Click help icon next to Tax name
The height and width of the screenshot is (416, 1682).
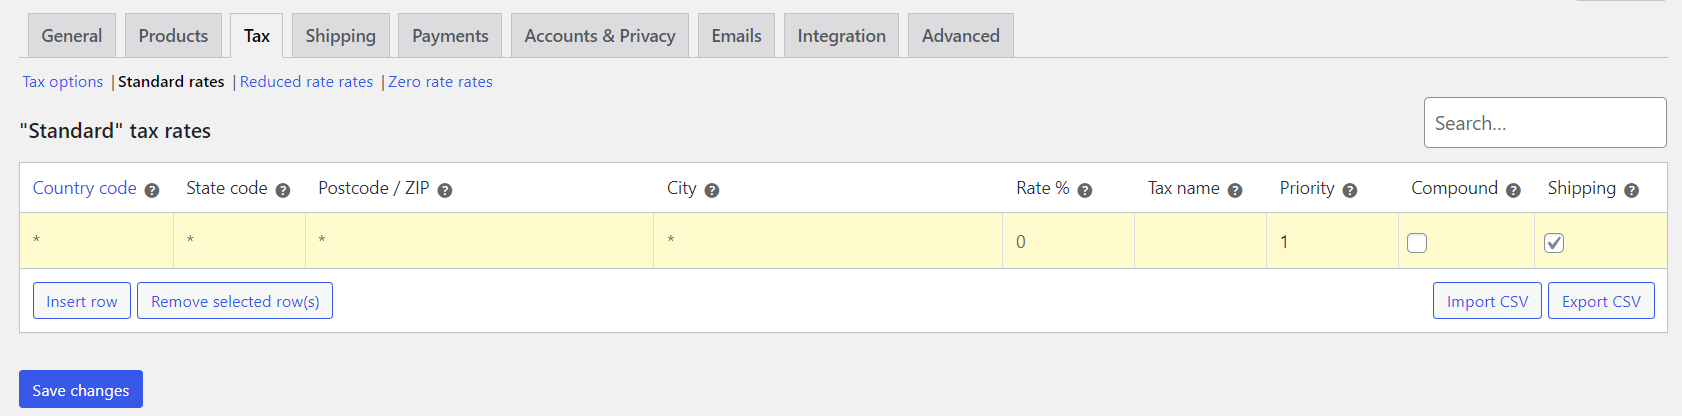click(x=1235, y=190)
